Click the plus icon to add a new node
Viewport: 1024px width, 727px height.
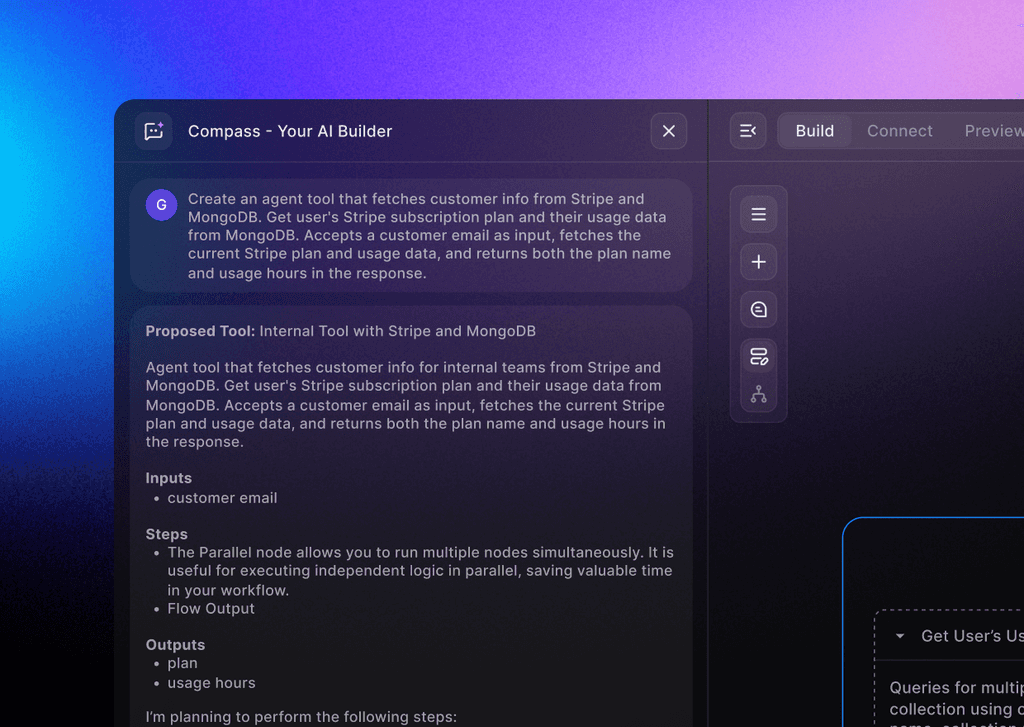(x=758, y=261)
